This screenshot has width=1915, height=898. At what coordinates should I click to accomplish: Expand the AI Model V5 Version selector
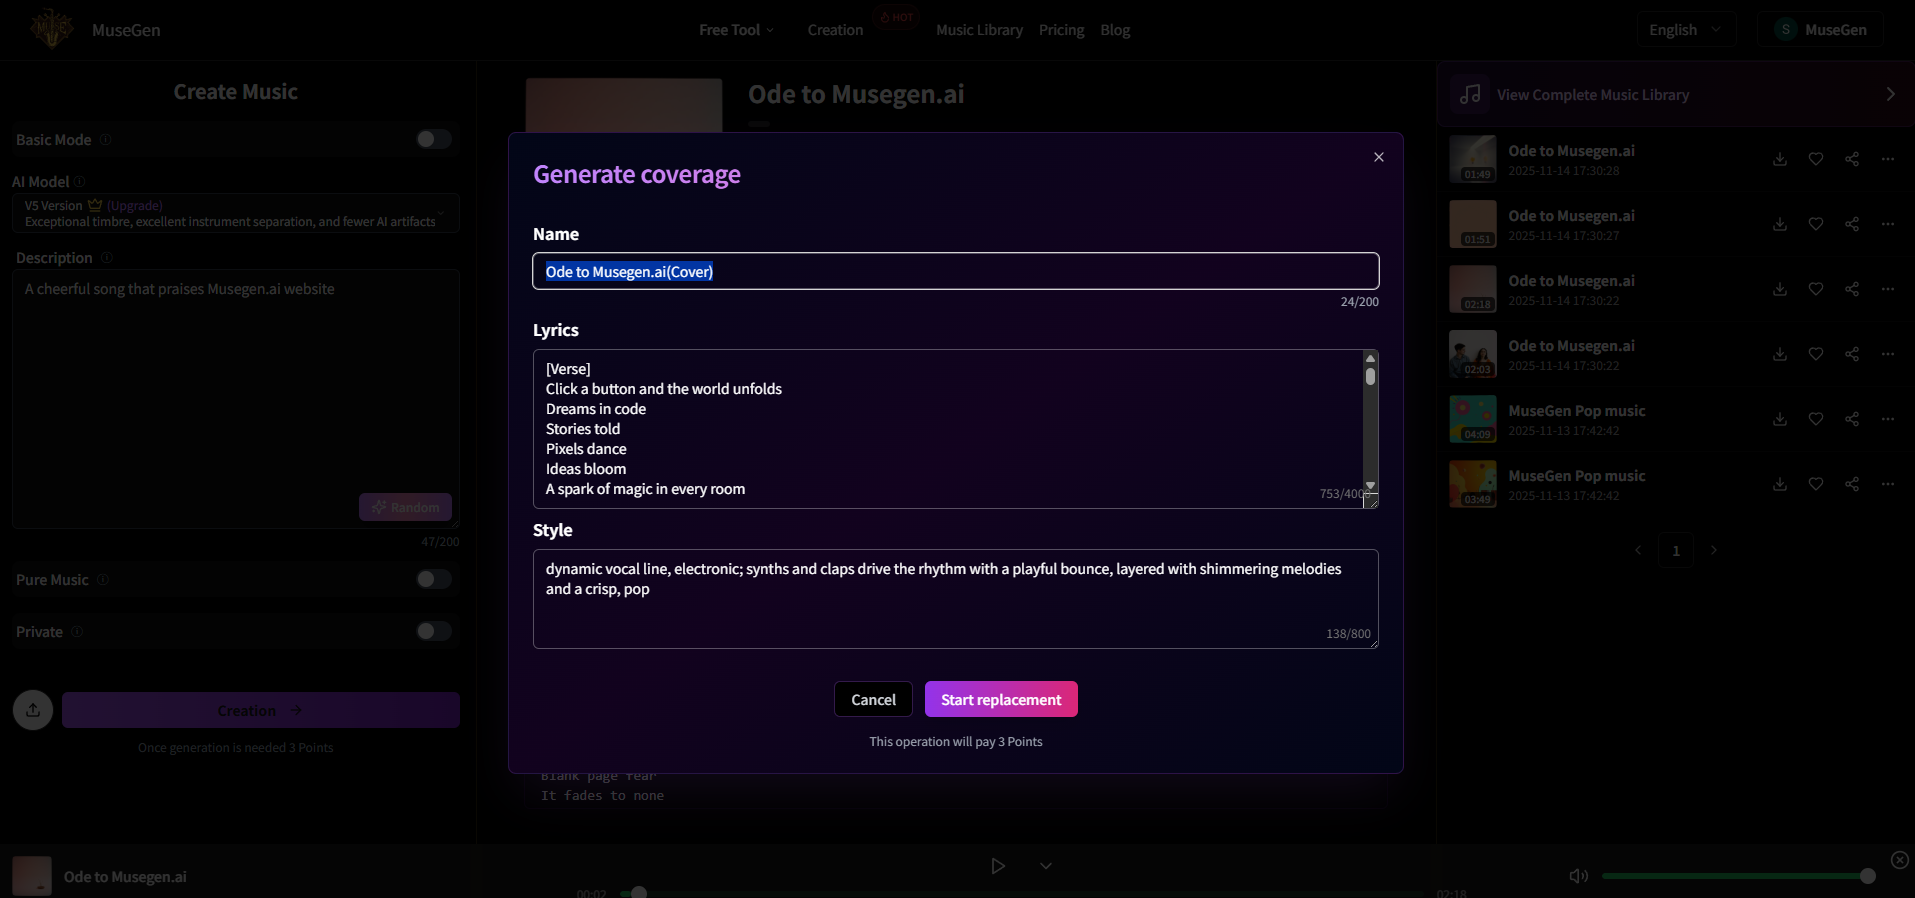(x=236, y=213)
